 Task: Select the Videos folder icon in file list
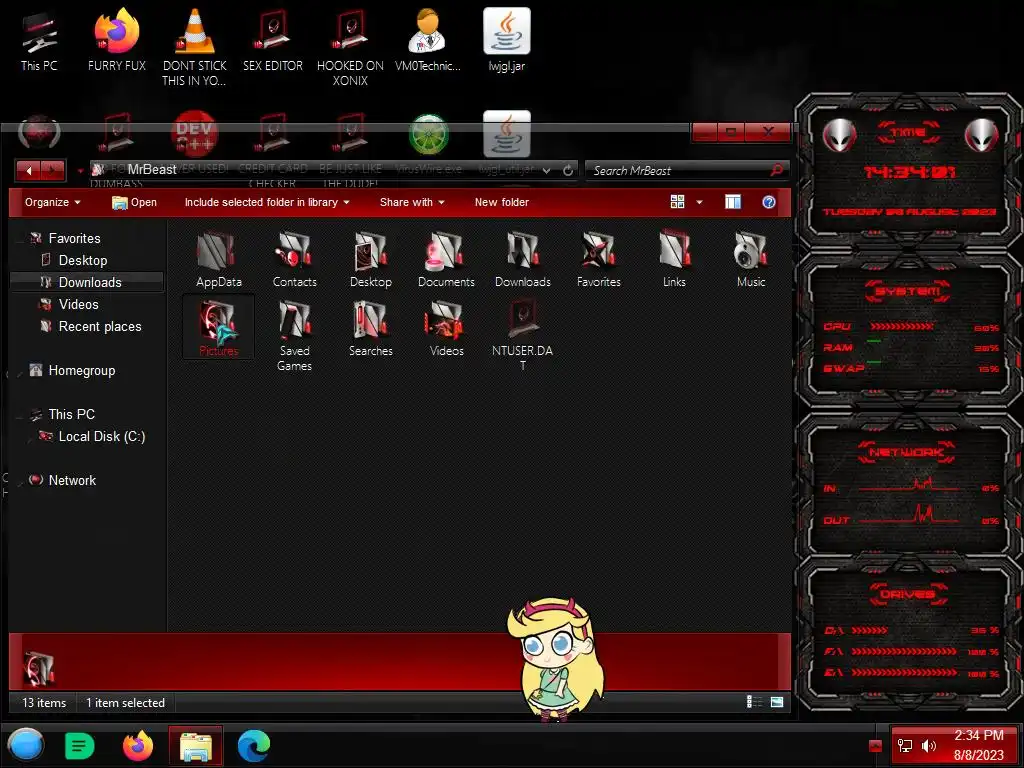(446, 328)
